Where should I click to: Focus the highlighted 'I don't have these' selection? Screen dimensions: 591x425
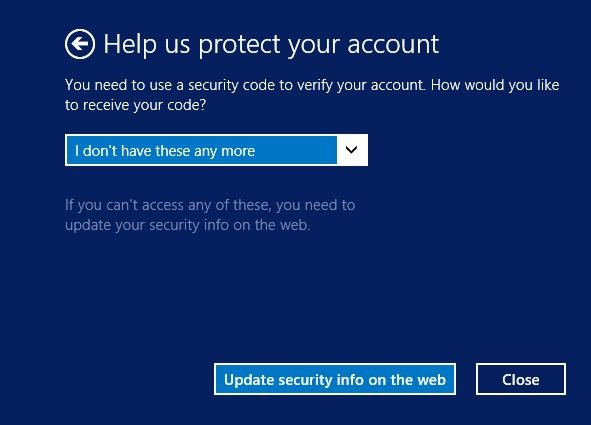pos(201,150)
